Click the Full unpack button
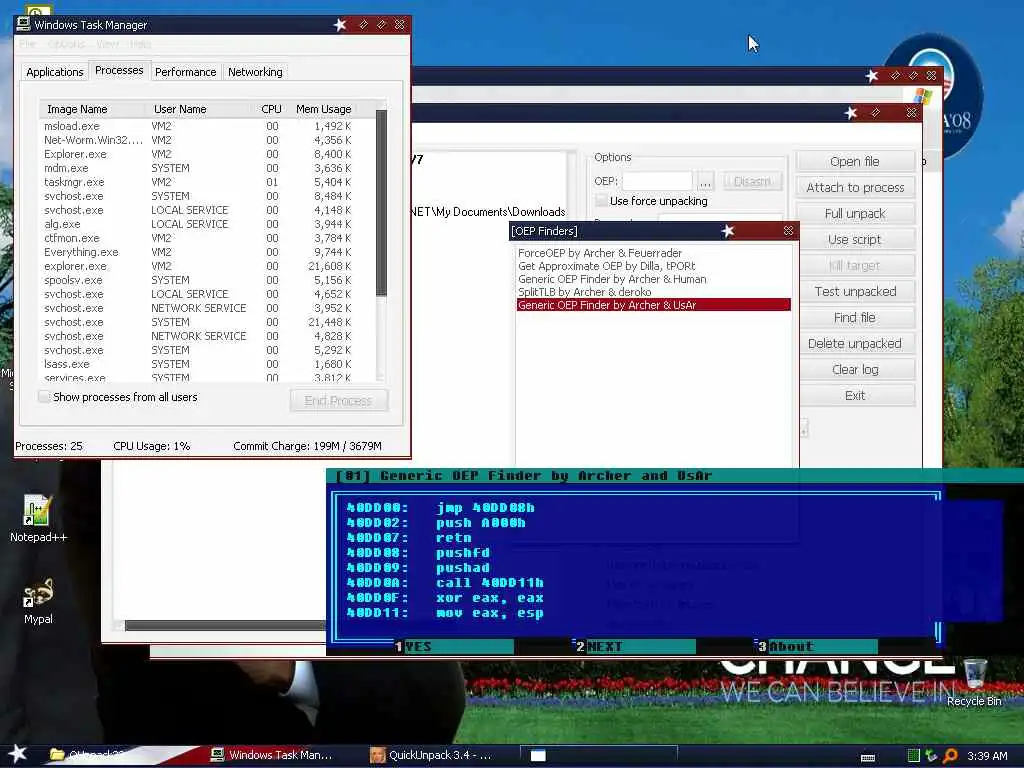The height and width of the screenshot is (768, 1024). (855, 214)
